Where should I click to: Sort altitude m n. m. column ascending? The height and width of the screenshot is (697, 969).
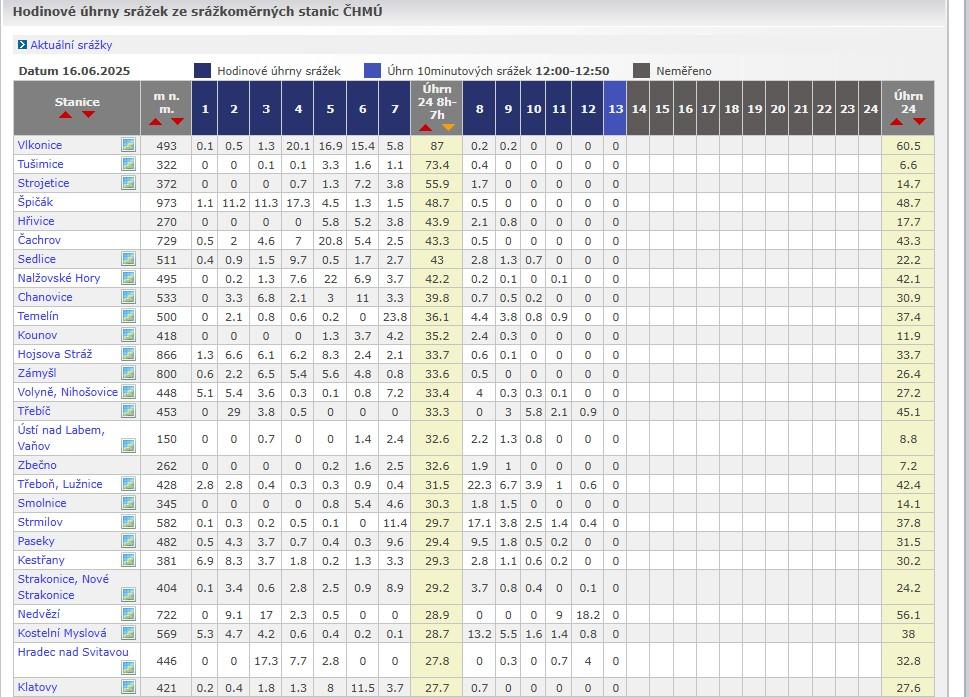coord(155,122)
